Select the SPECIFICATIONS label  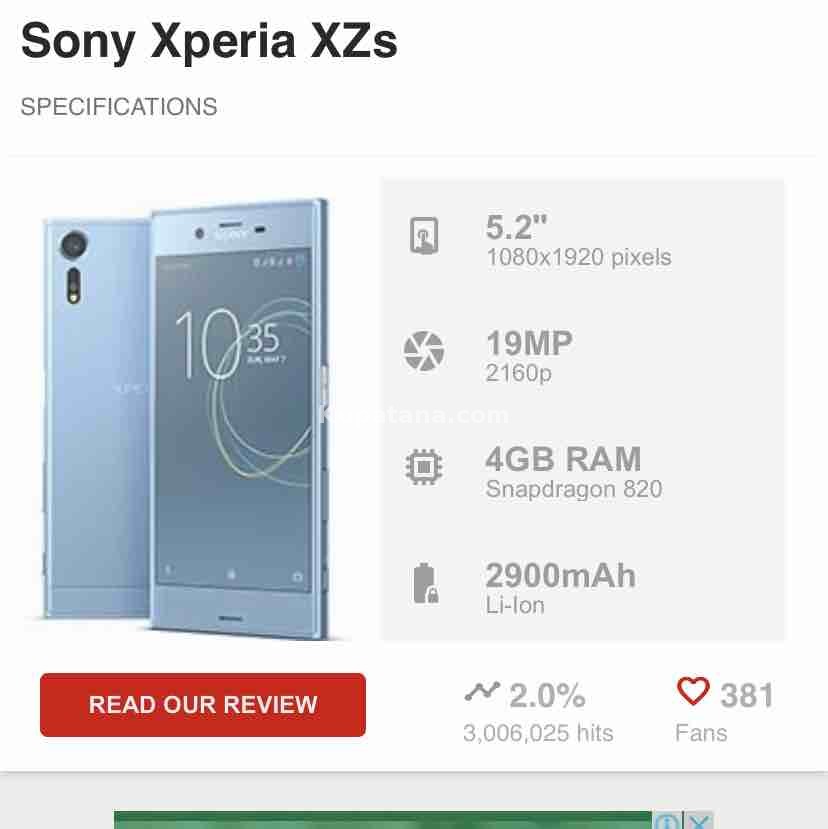119,107
